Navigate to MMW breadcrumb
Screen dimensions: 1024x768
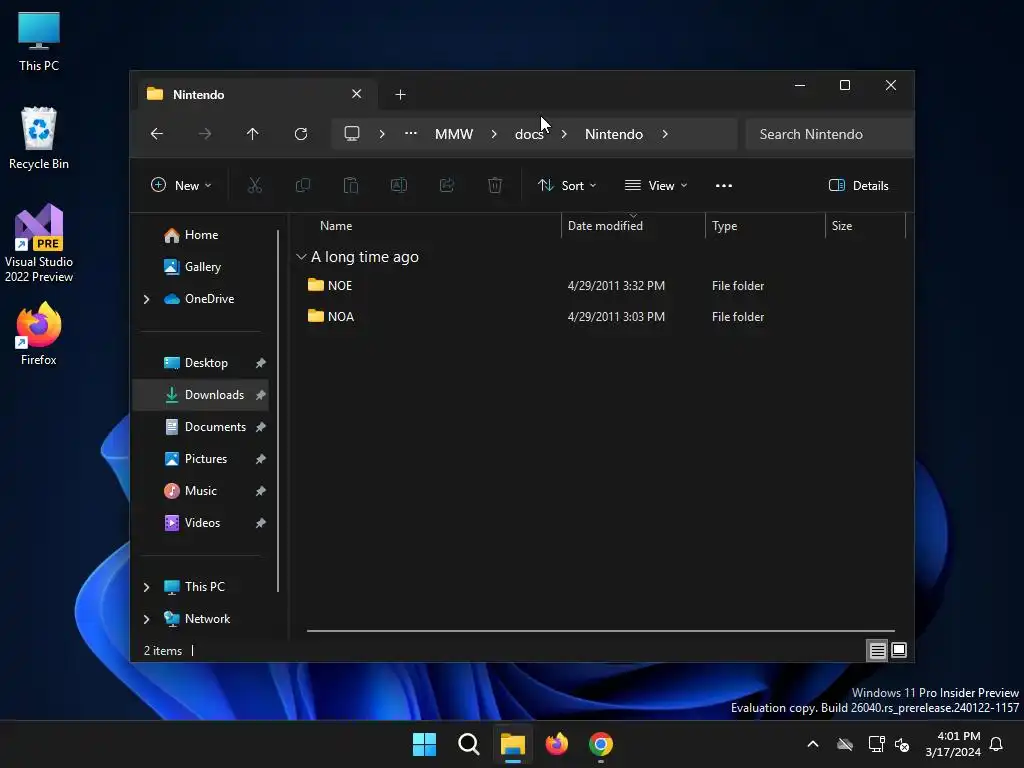(x=454, y=134)
